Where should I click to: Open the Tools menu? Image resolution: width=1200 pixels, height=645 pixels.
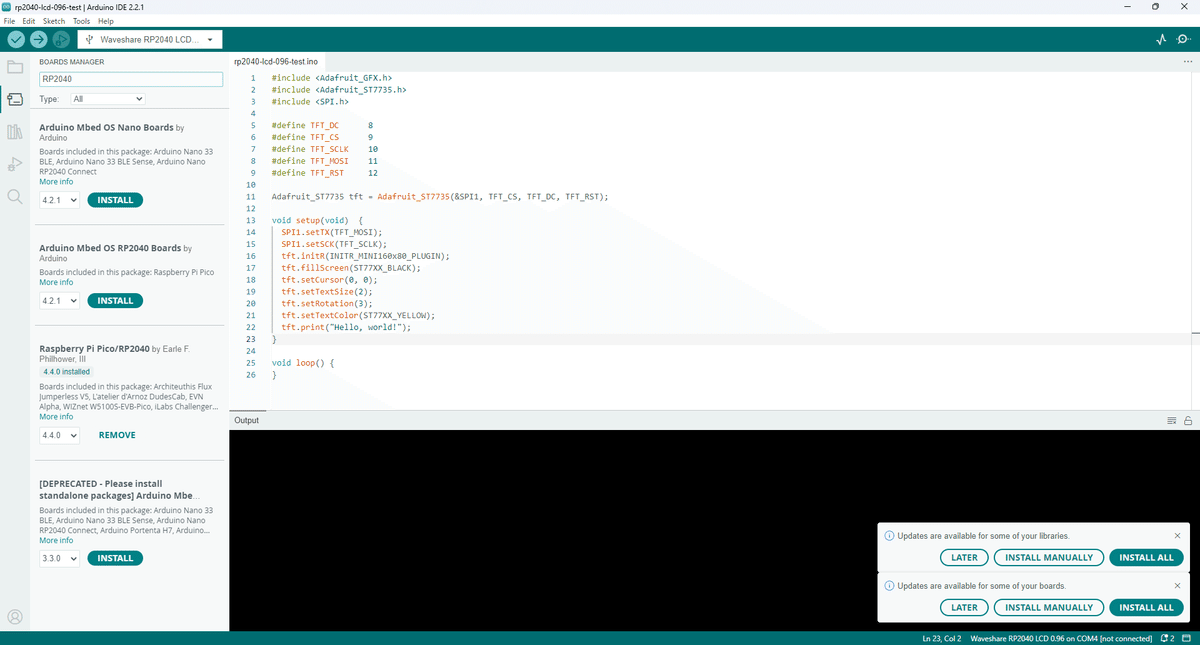pyautogui.click(x=81, y=21)
